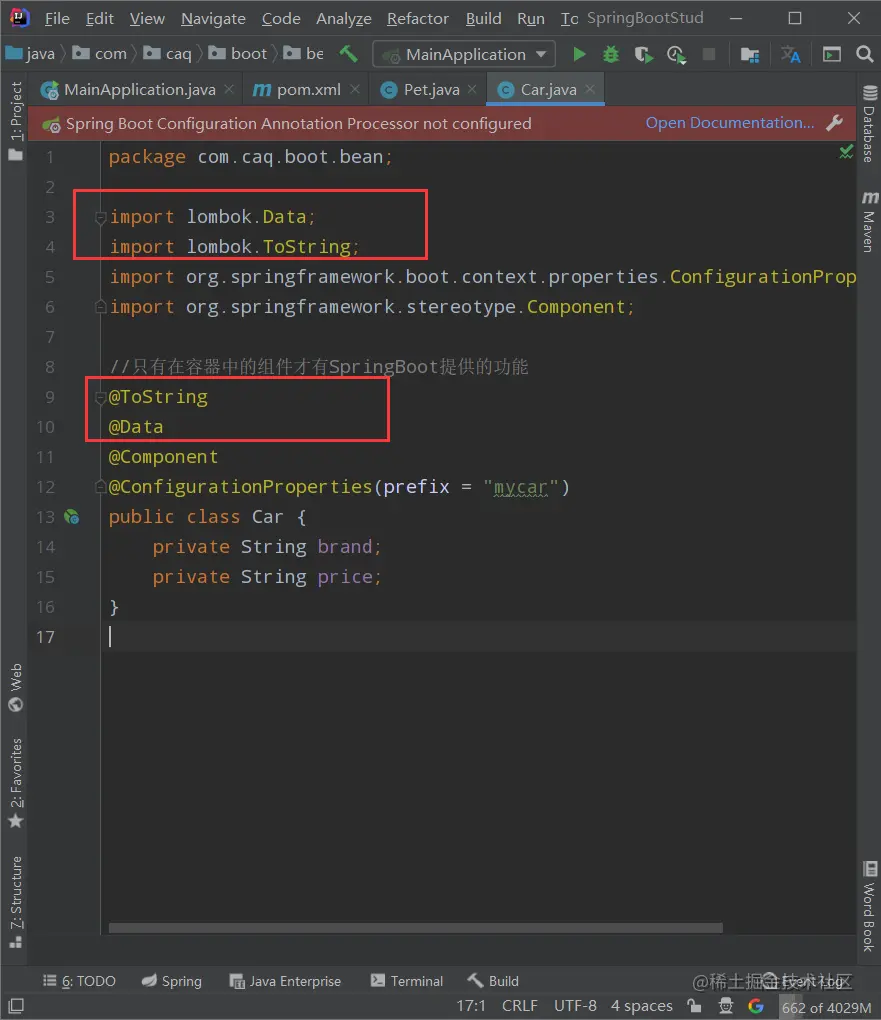Image resolution: width=881 pixels, height=1020 pixels.
Task: Open MainApplication run configuration dropdown
Action: 465,55
